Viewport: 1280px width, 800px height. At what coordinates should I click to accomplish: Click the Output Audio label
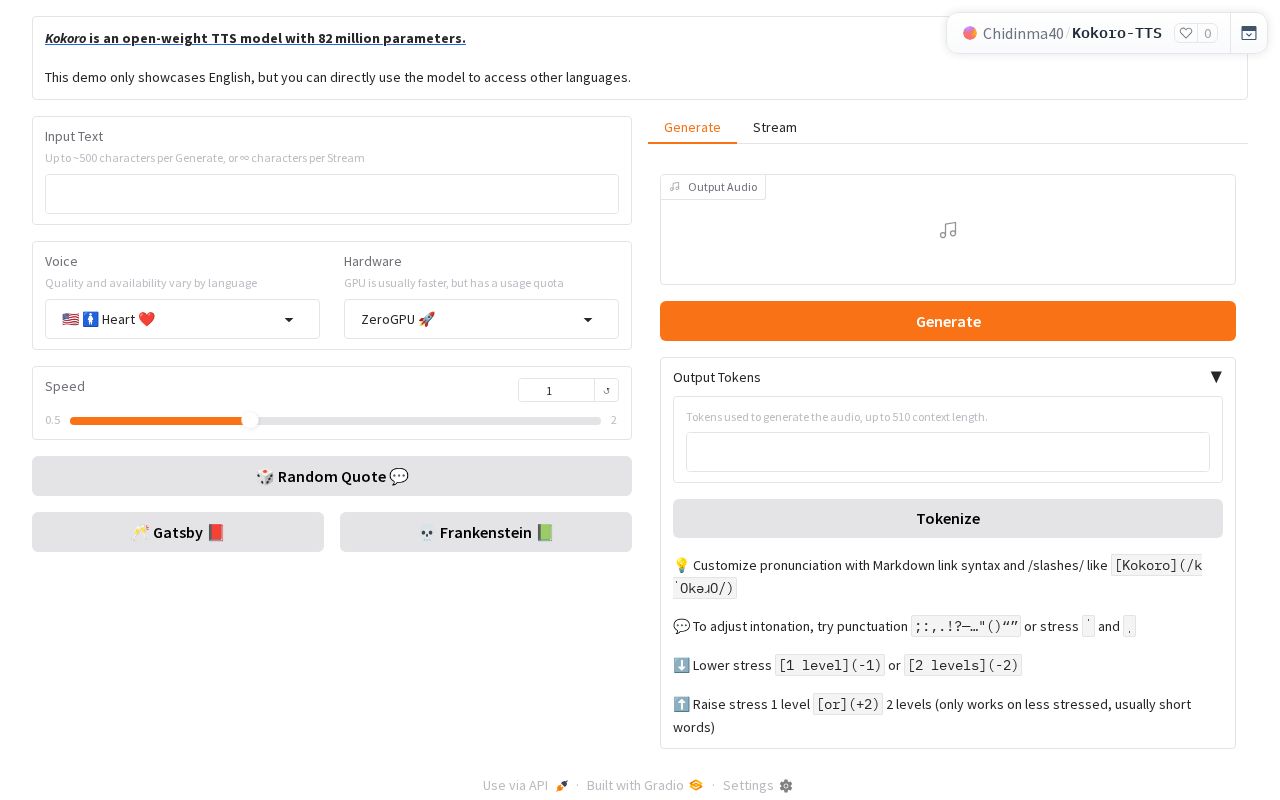coord(713,187)
